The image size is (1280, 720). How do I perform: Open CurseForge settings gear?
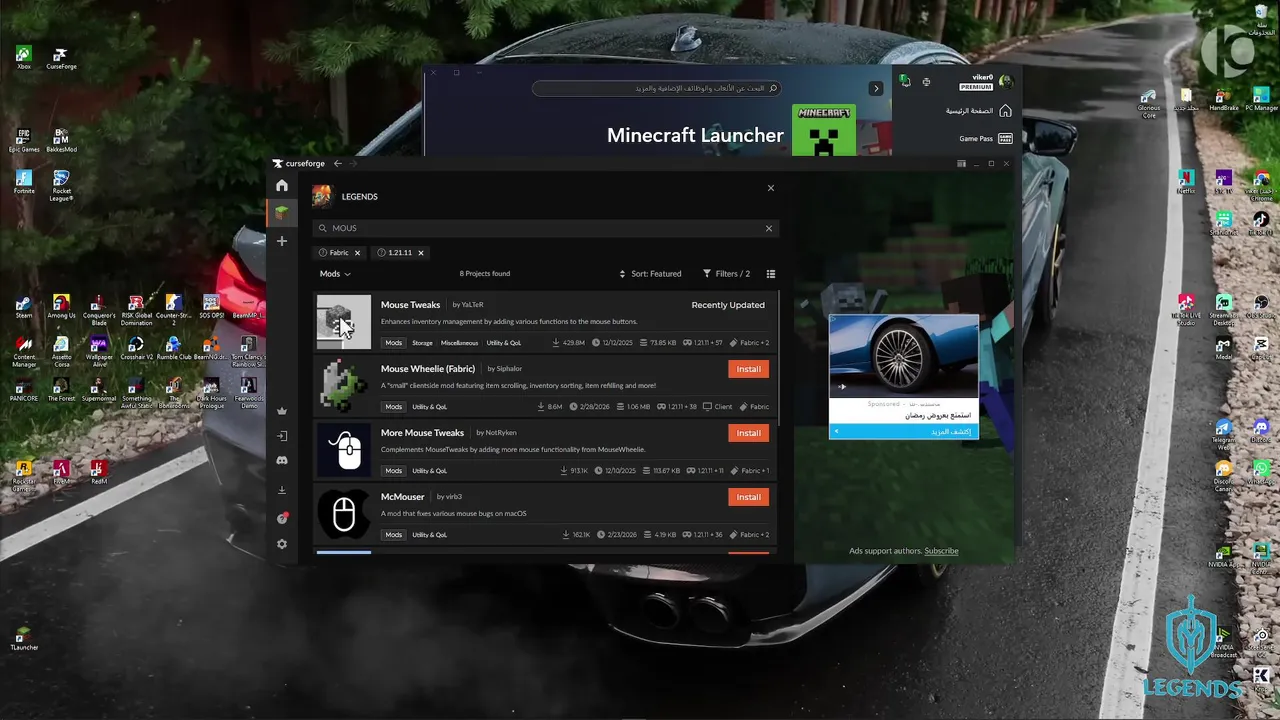click(x=282, y=544)
